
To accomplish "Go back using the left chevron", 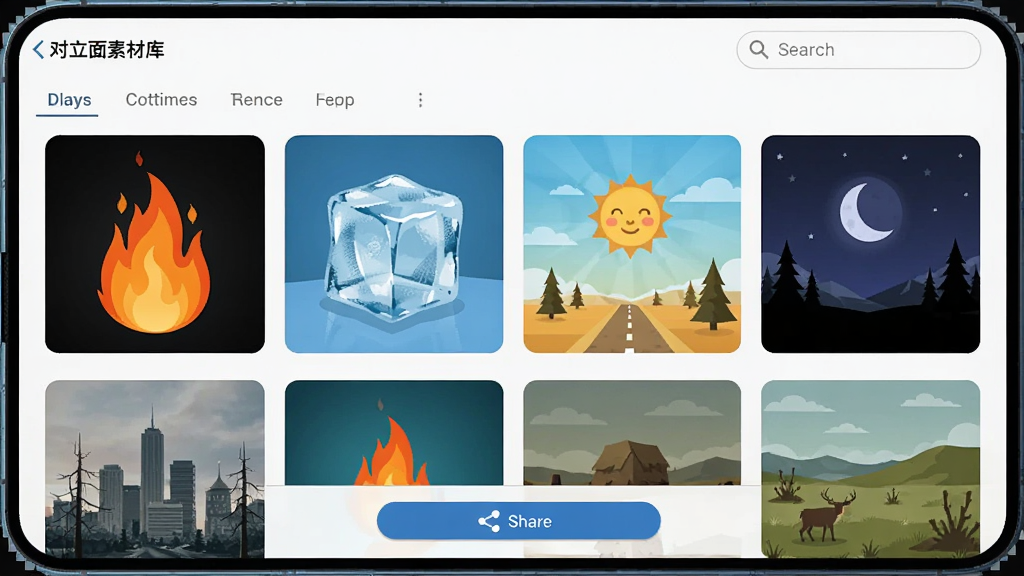I will pyautogui.click(x=39, y=50).
